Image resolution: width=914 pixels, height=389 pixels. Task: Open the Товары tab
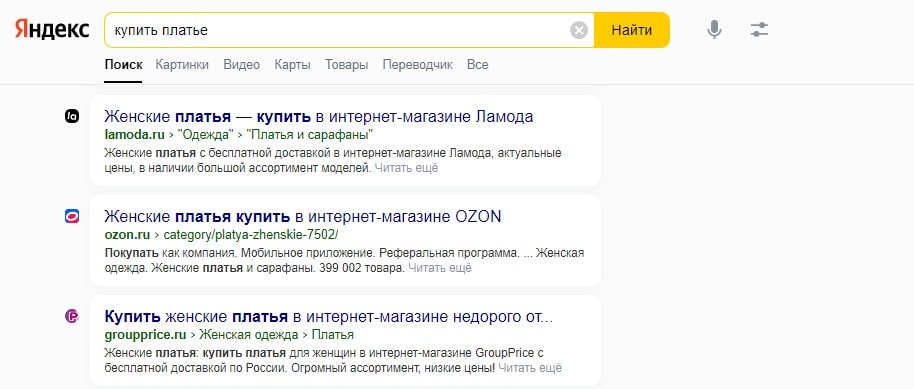tap(346, 65)
